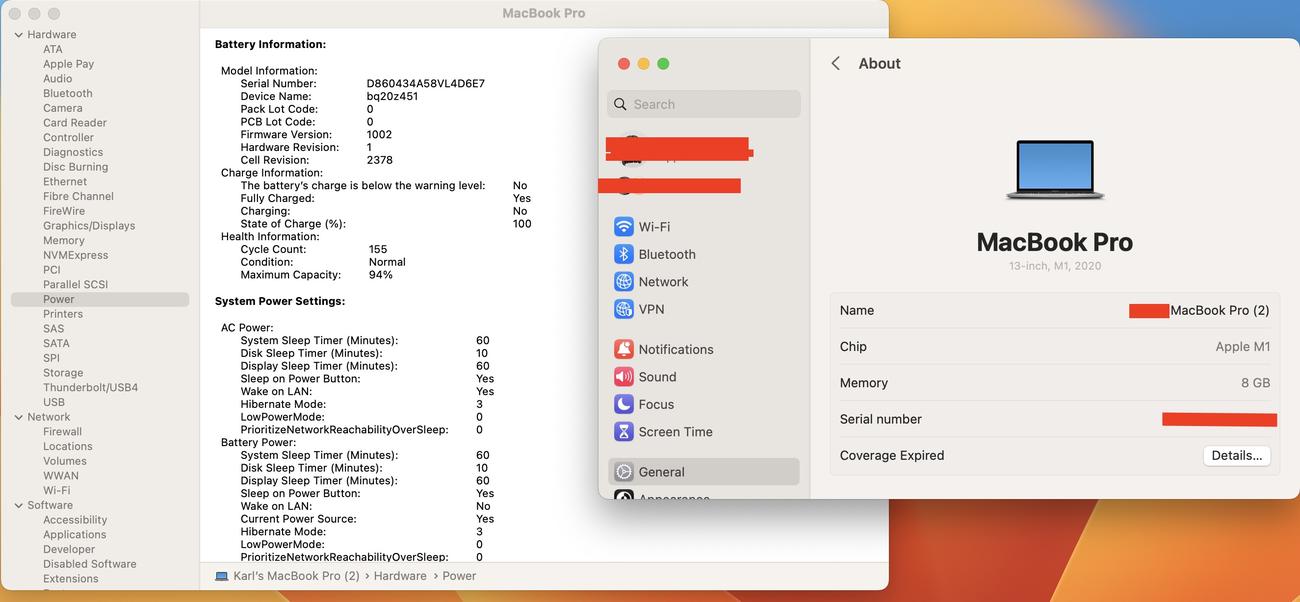This screenshot has width=1300, height=602.
Task: Collapse the Network section in System Information
Action: [18, 417]
